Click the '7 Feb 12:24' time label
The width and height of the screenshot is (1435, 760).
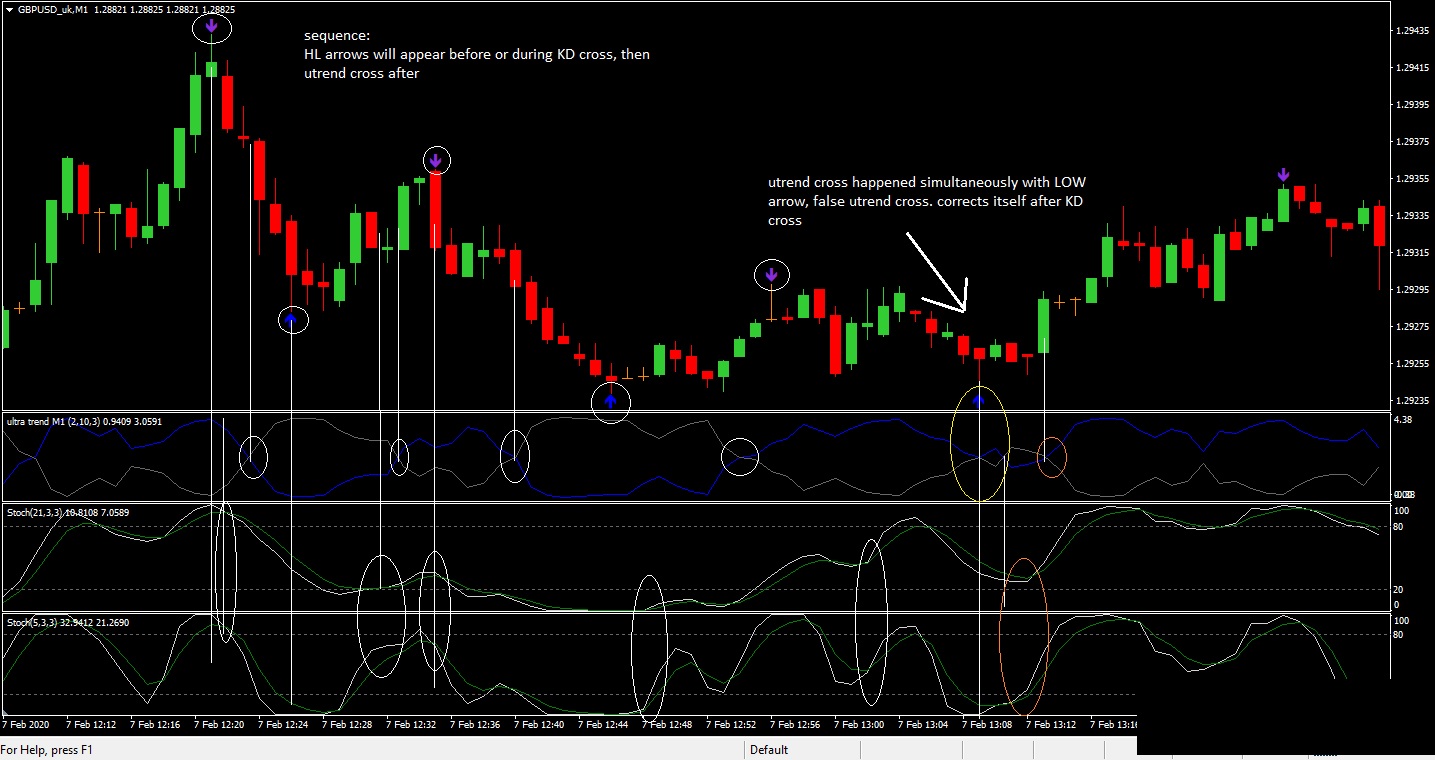pos(283,724)
